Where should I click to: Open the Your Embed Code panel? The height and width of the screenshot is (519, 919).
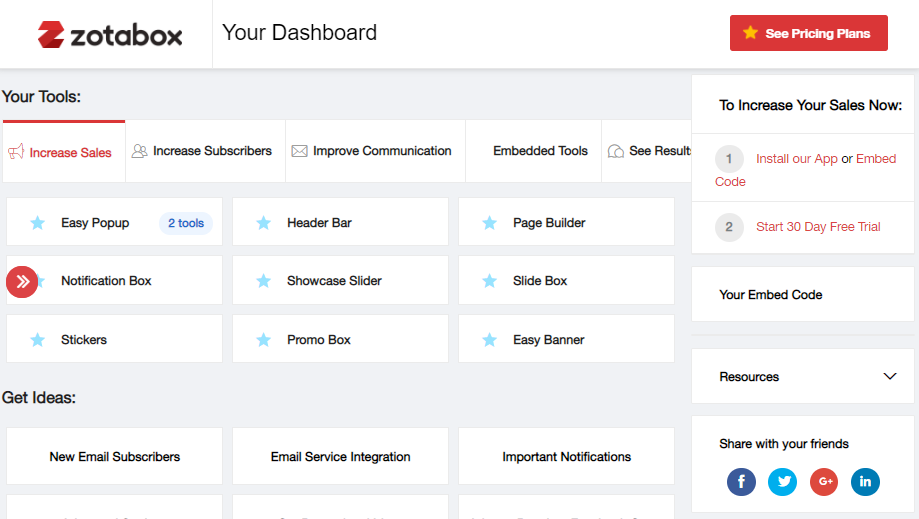(x=803, y=294)
